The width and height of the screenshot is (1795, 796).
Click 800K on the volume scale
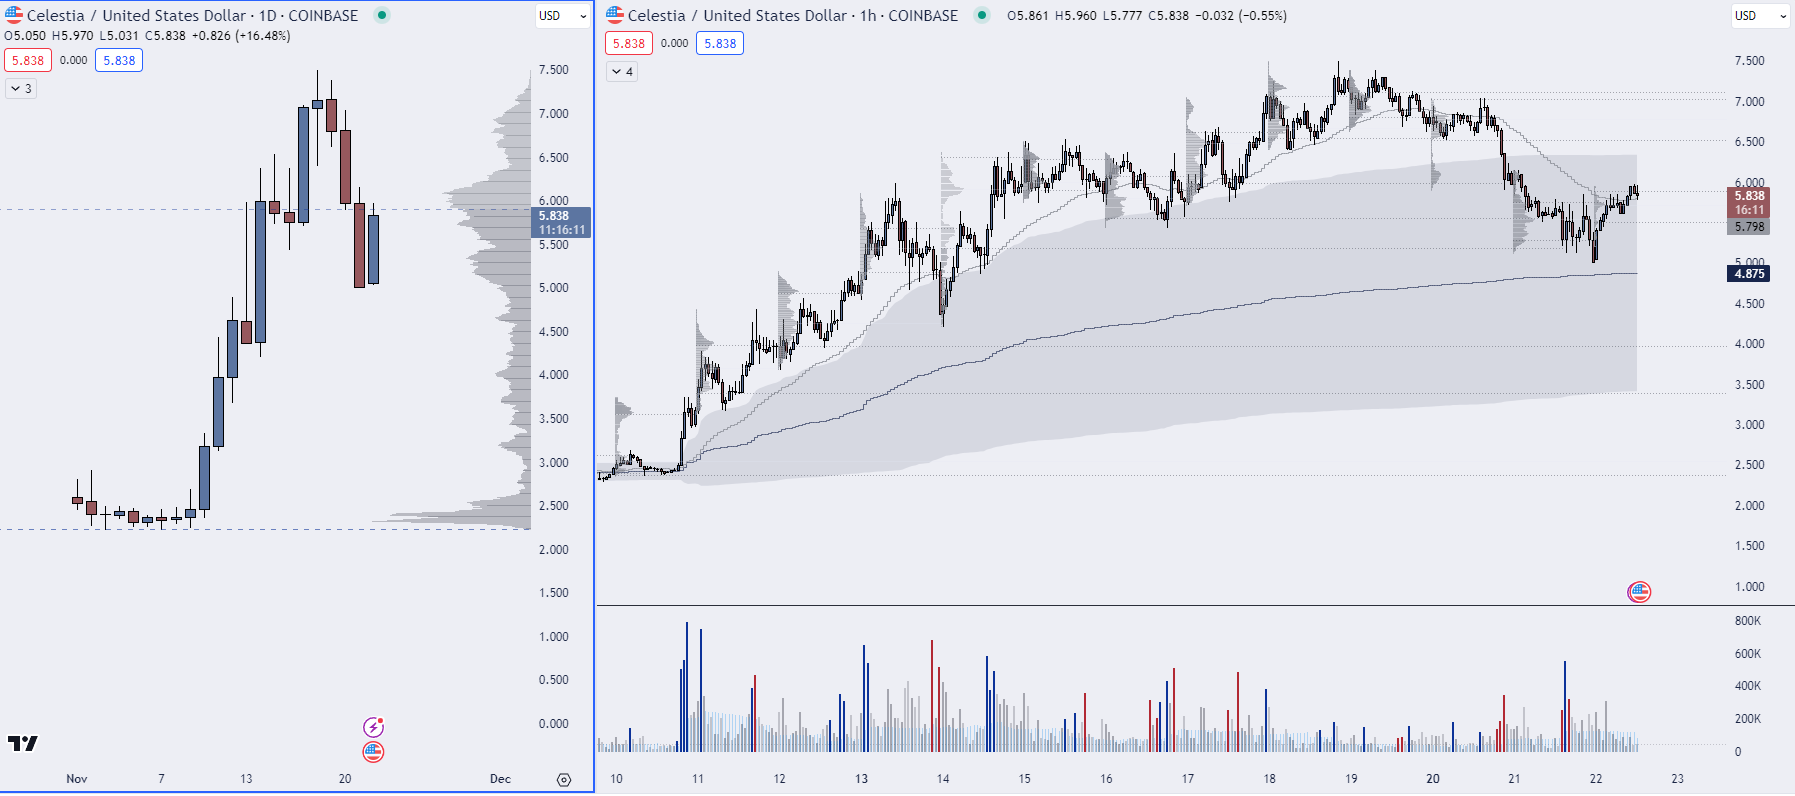(1748, 621)
